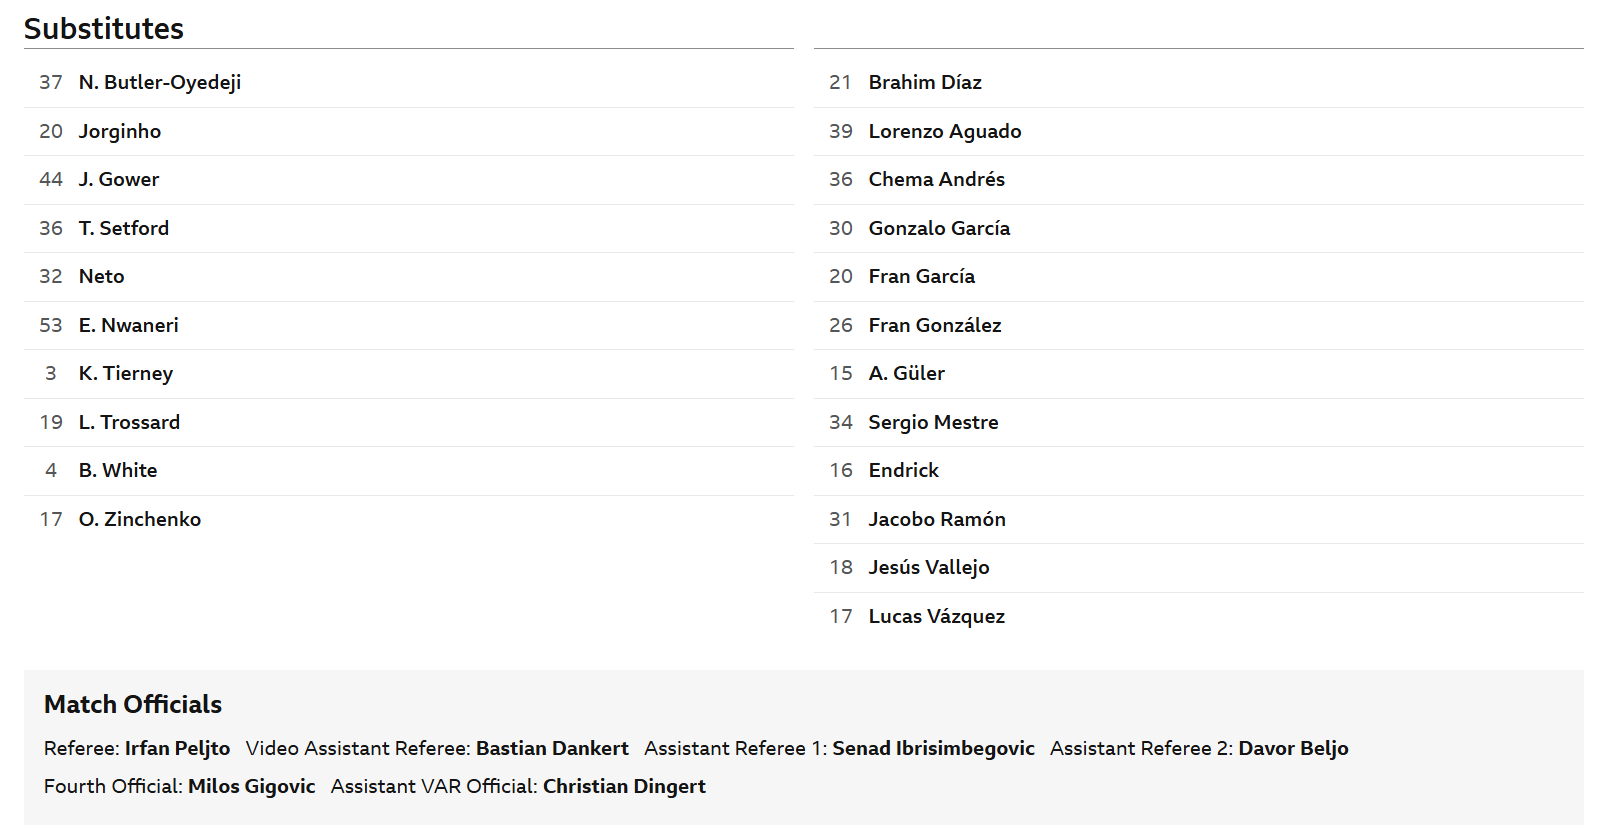Select Brahim Díaz substitute
1619x839 pixels.
[925, 83]
